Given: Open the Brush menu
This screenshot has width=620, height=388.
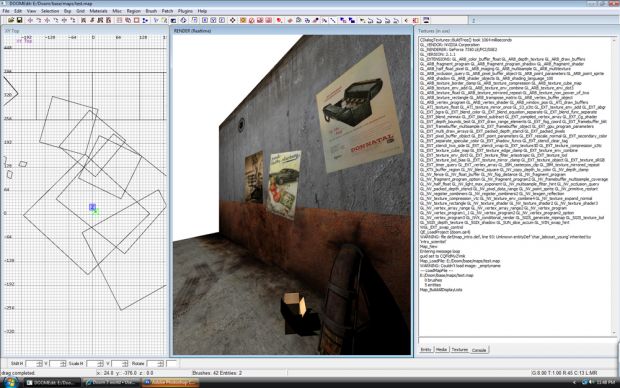Looking at the screenshot, I should tap(151, 11).
